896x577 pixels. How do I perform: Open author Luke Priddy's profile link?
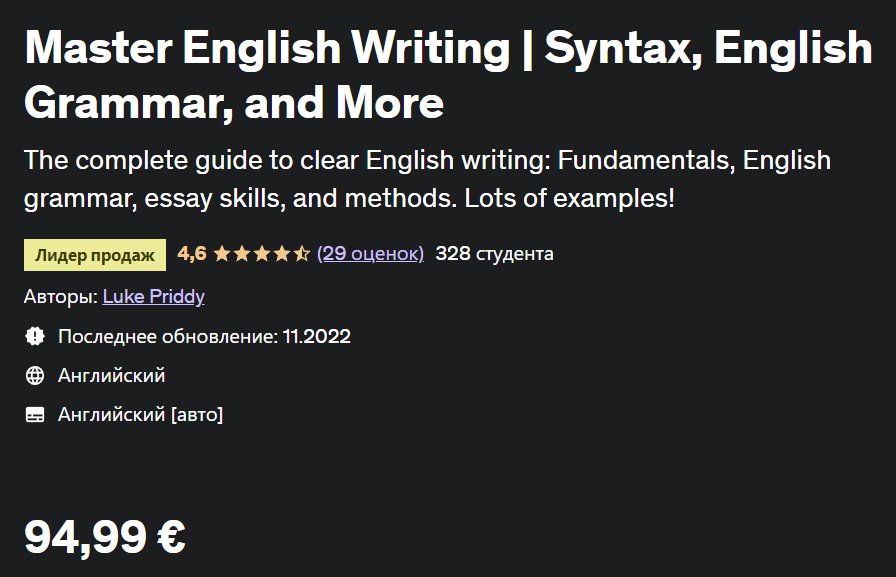click(x=153, y=297)
